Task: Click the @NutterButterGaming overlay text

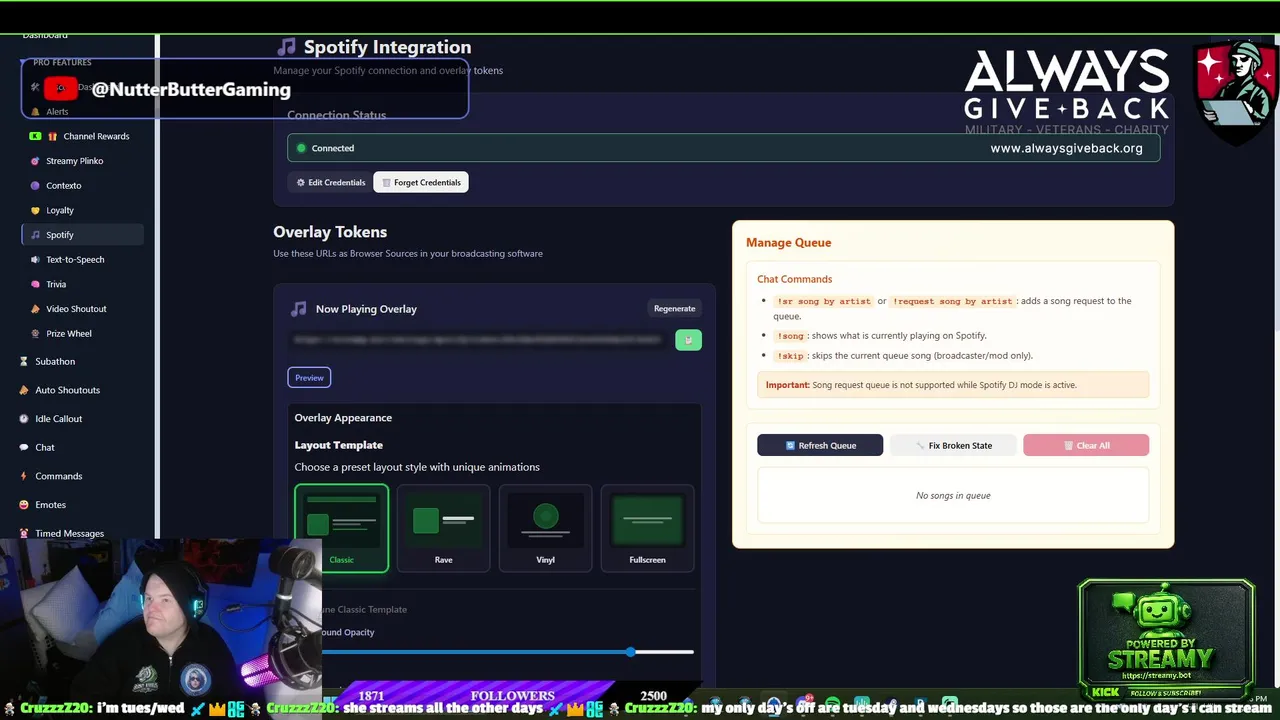Action: [191, 89]
